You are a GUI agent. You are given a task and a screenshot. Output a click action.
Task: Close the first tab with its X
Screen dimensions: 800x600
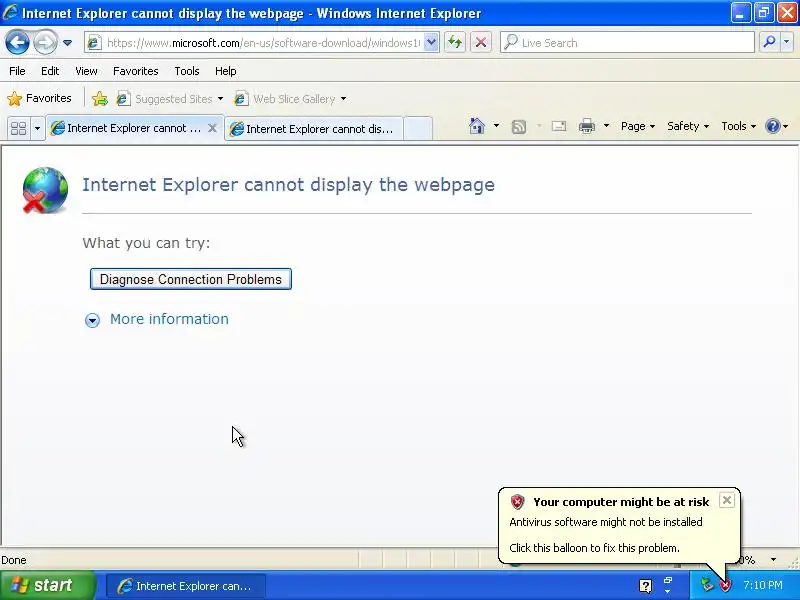click(x=212, y=128)
